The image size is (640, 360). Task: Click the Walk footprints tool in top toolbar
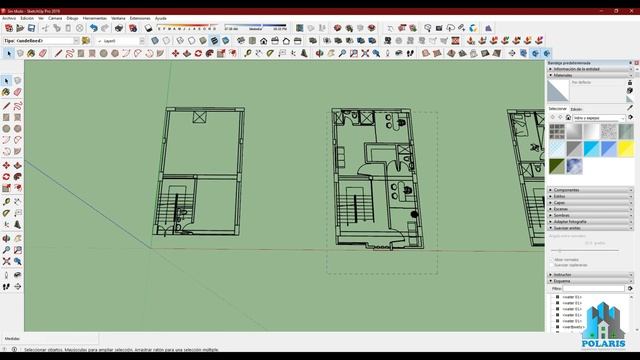(410, 53)
